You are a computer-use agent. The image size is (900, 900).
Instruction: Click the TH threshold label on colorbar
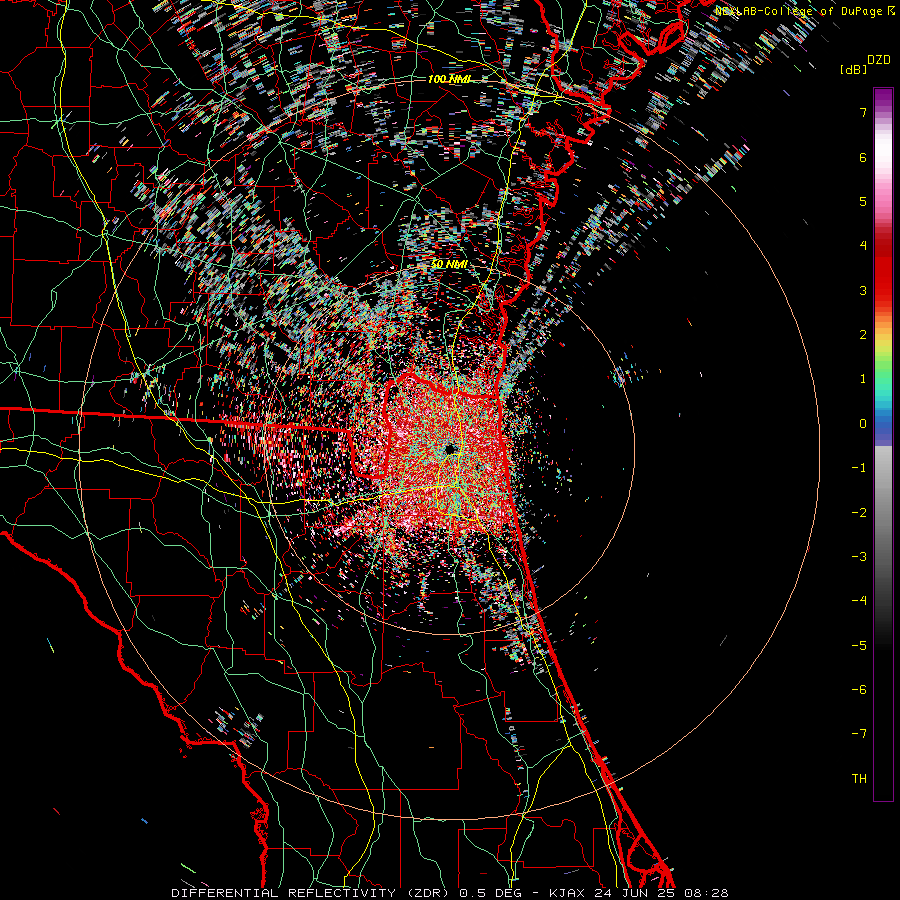tap(859, 779)
